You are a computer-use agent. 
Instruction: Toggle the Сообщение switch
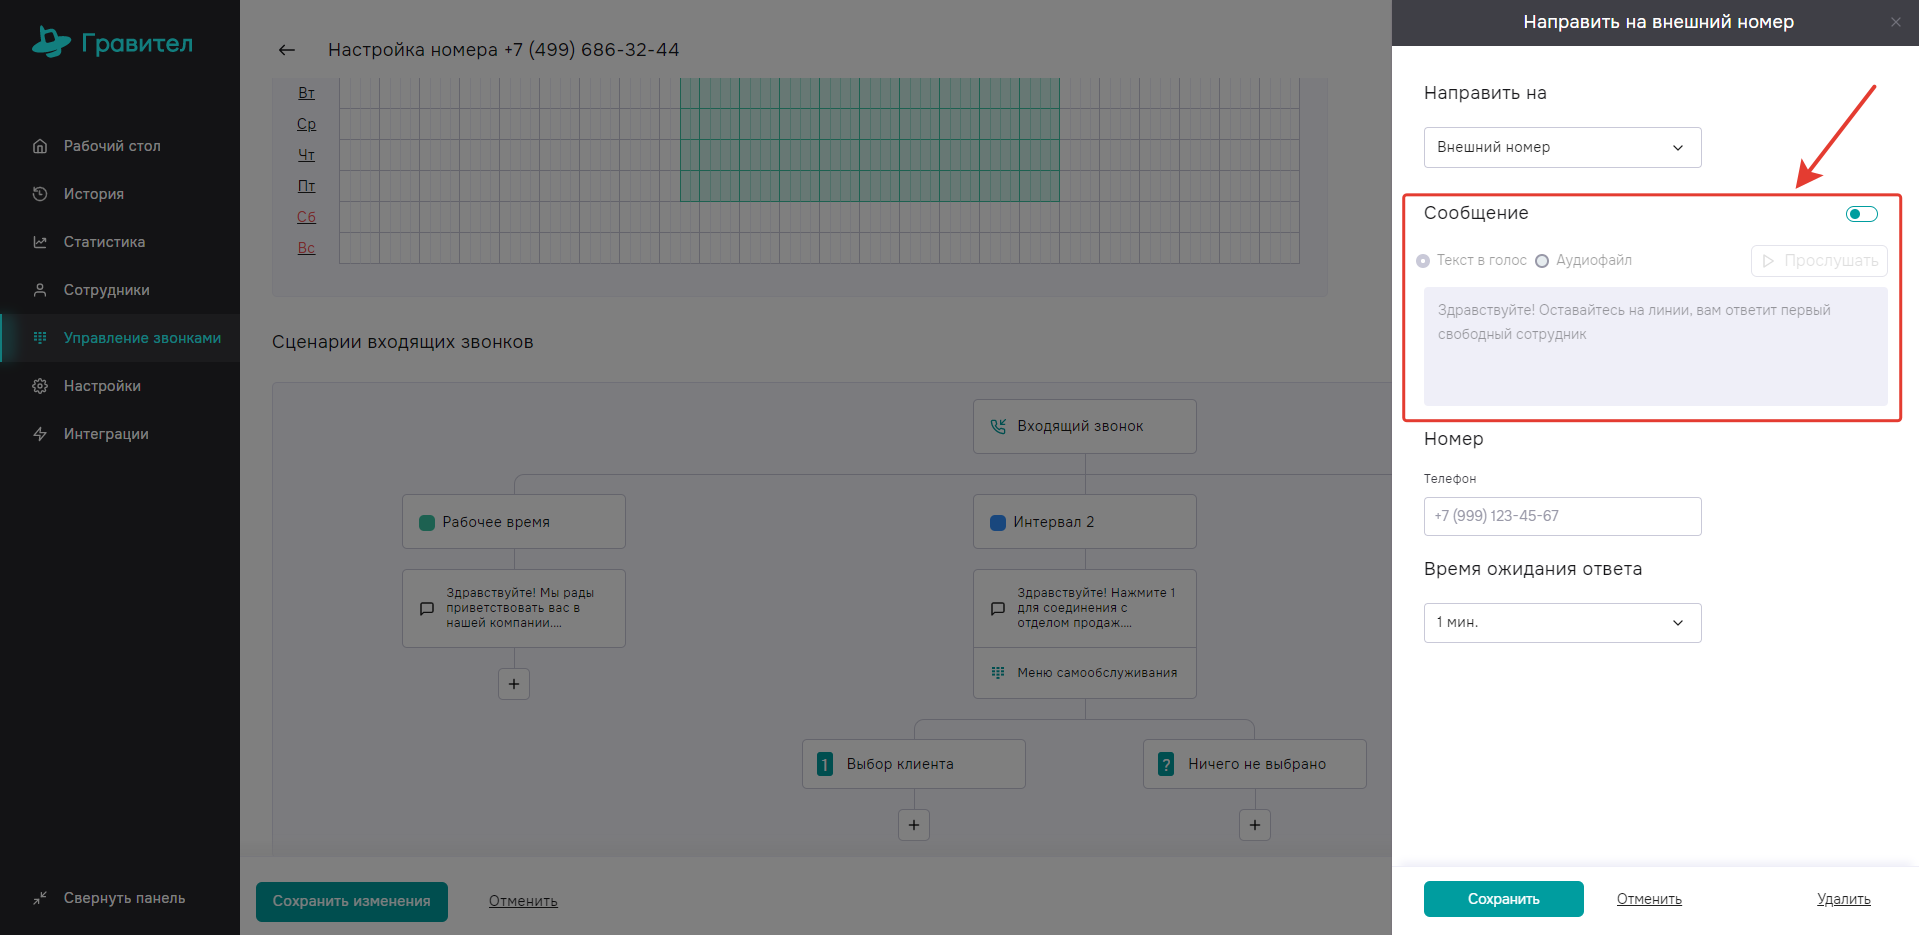[1861, 214]
